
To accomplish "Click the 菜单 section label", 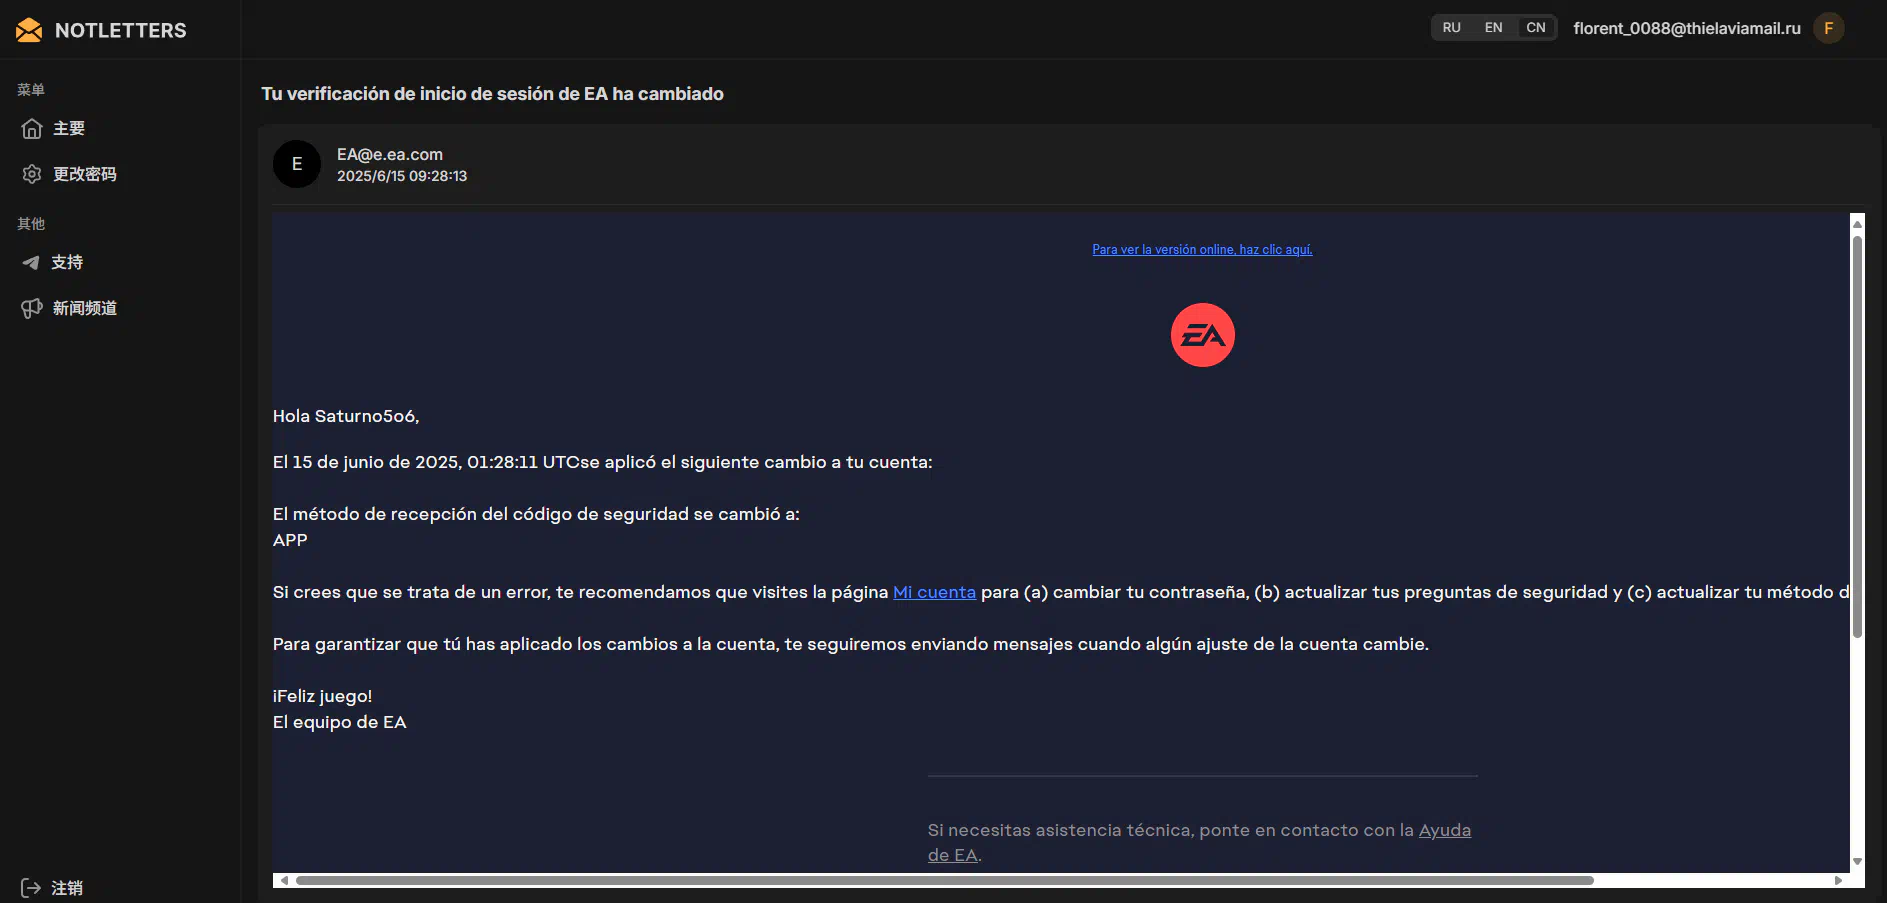I will click(31, 90).
